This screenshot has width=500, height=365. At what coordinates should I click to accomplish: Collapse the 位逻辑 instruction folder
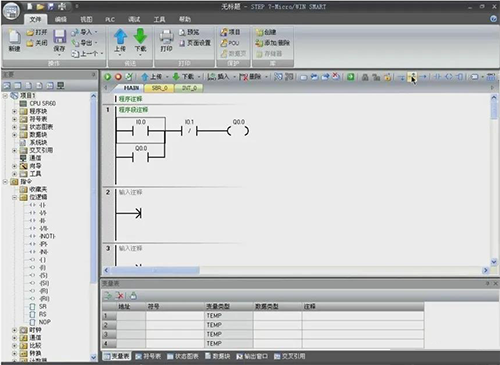(x=14, y=197)
